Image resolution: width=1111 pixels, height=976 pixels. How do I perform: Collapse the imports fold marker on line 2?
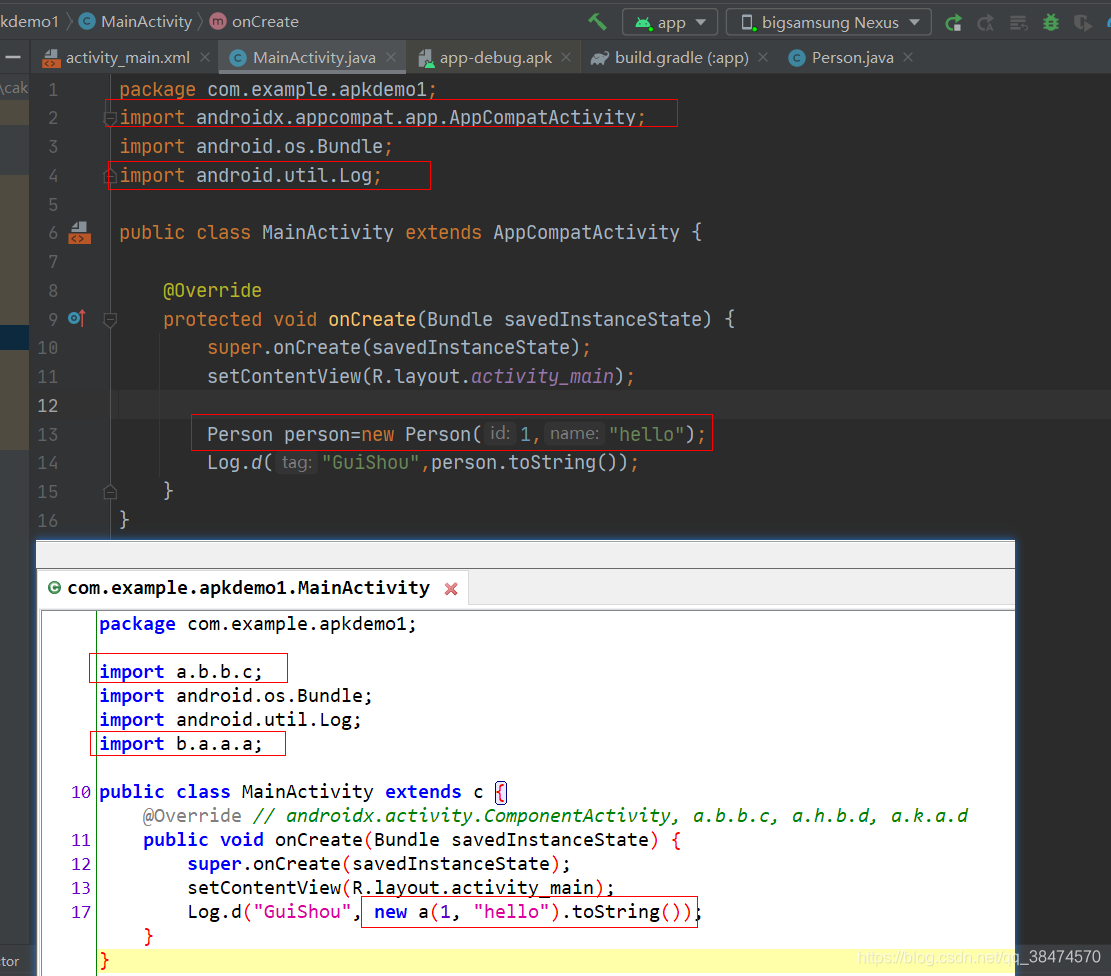pos(110,118)
